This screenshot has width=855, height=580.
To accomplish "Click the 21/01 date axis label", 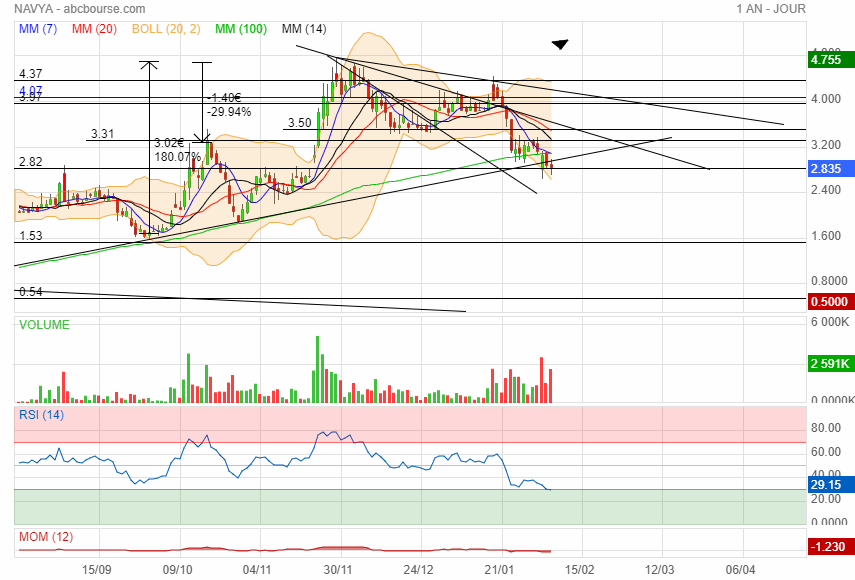I will (499, 570).
